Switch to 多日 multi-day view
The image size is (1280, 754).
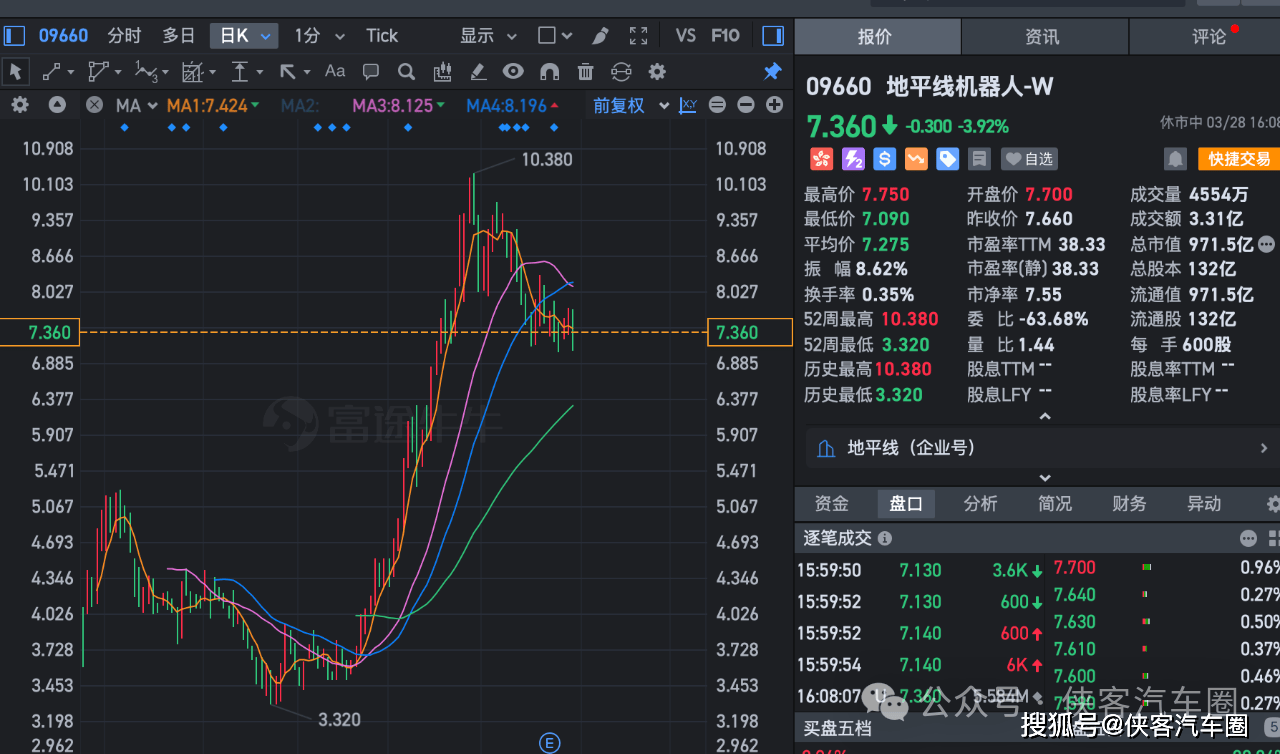point(179,36)
